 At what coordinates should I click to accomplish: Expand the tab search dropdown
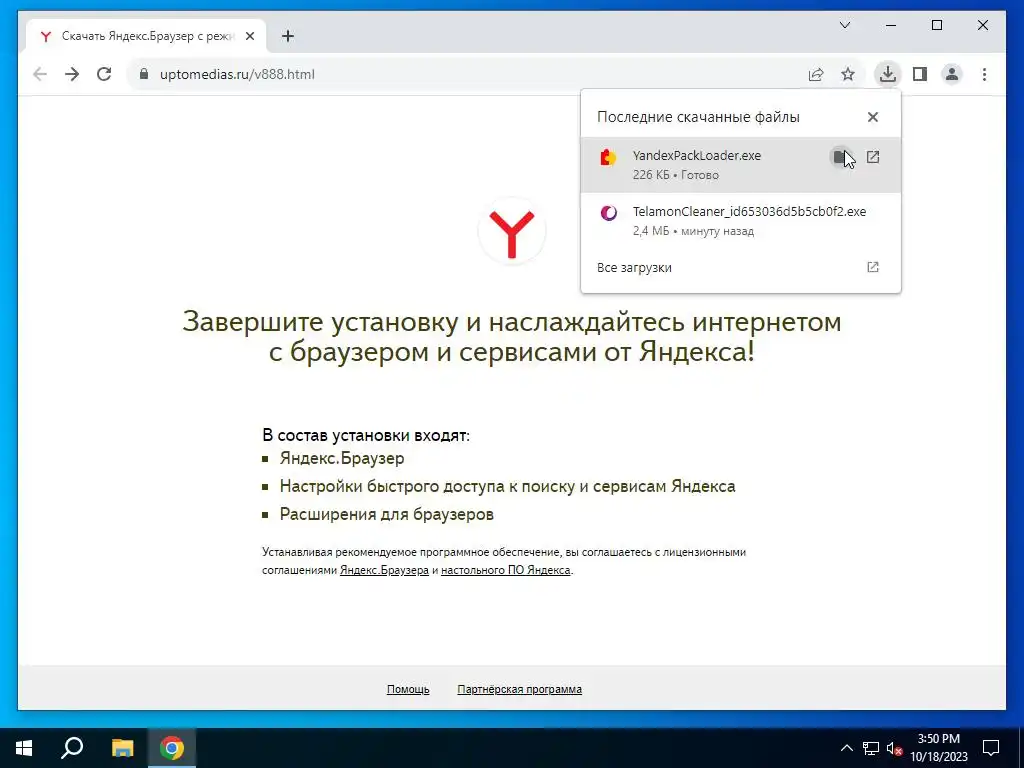[844, 25]
